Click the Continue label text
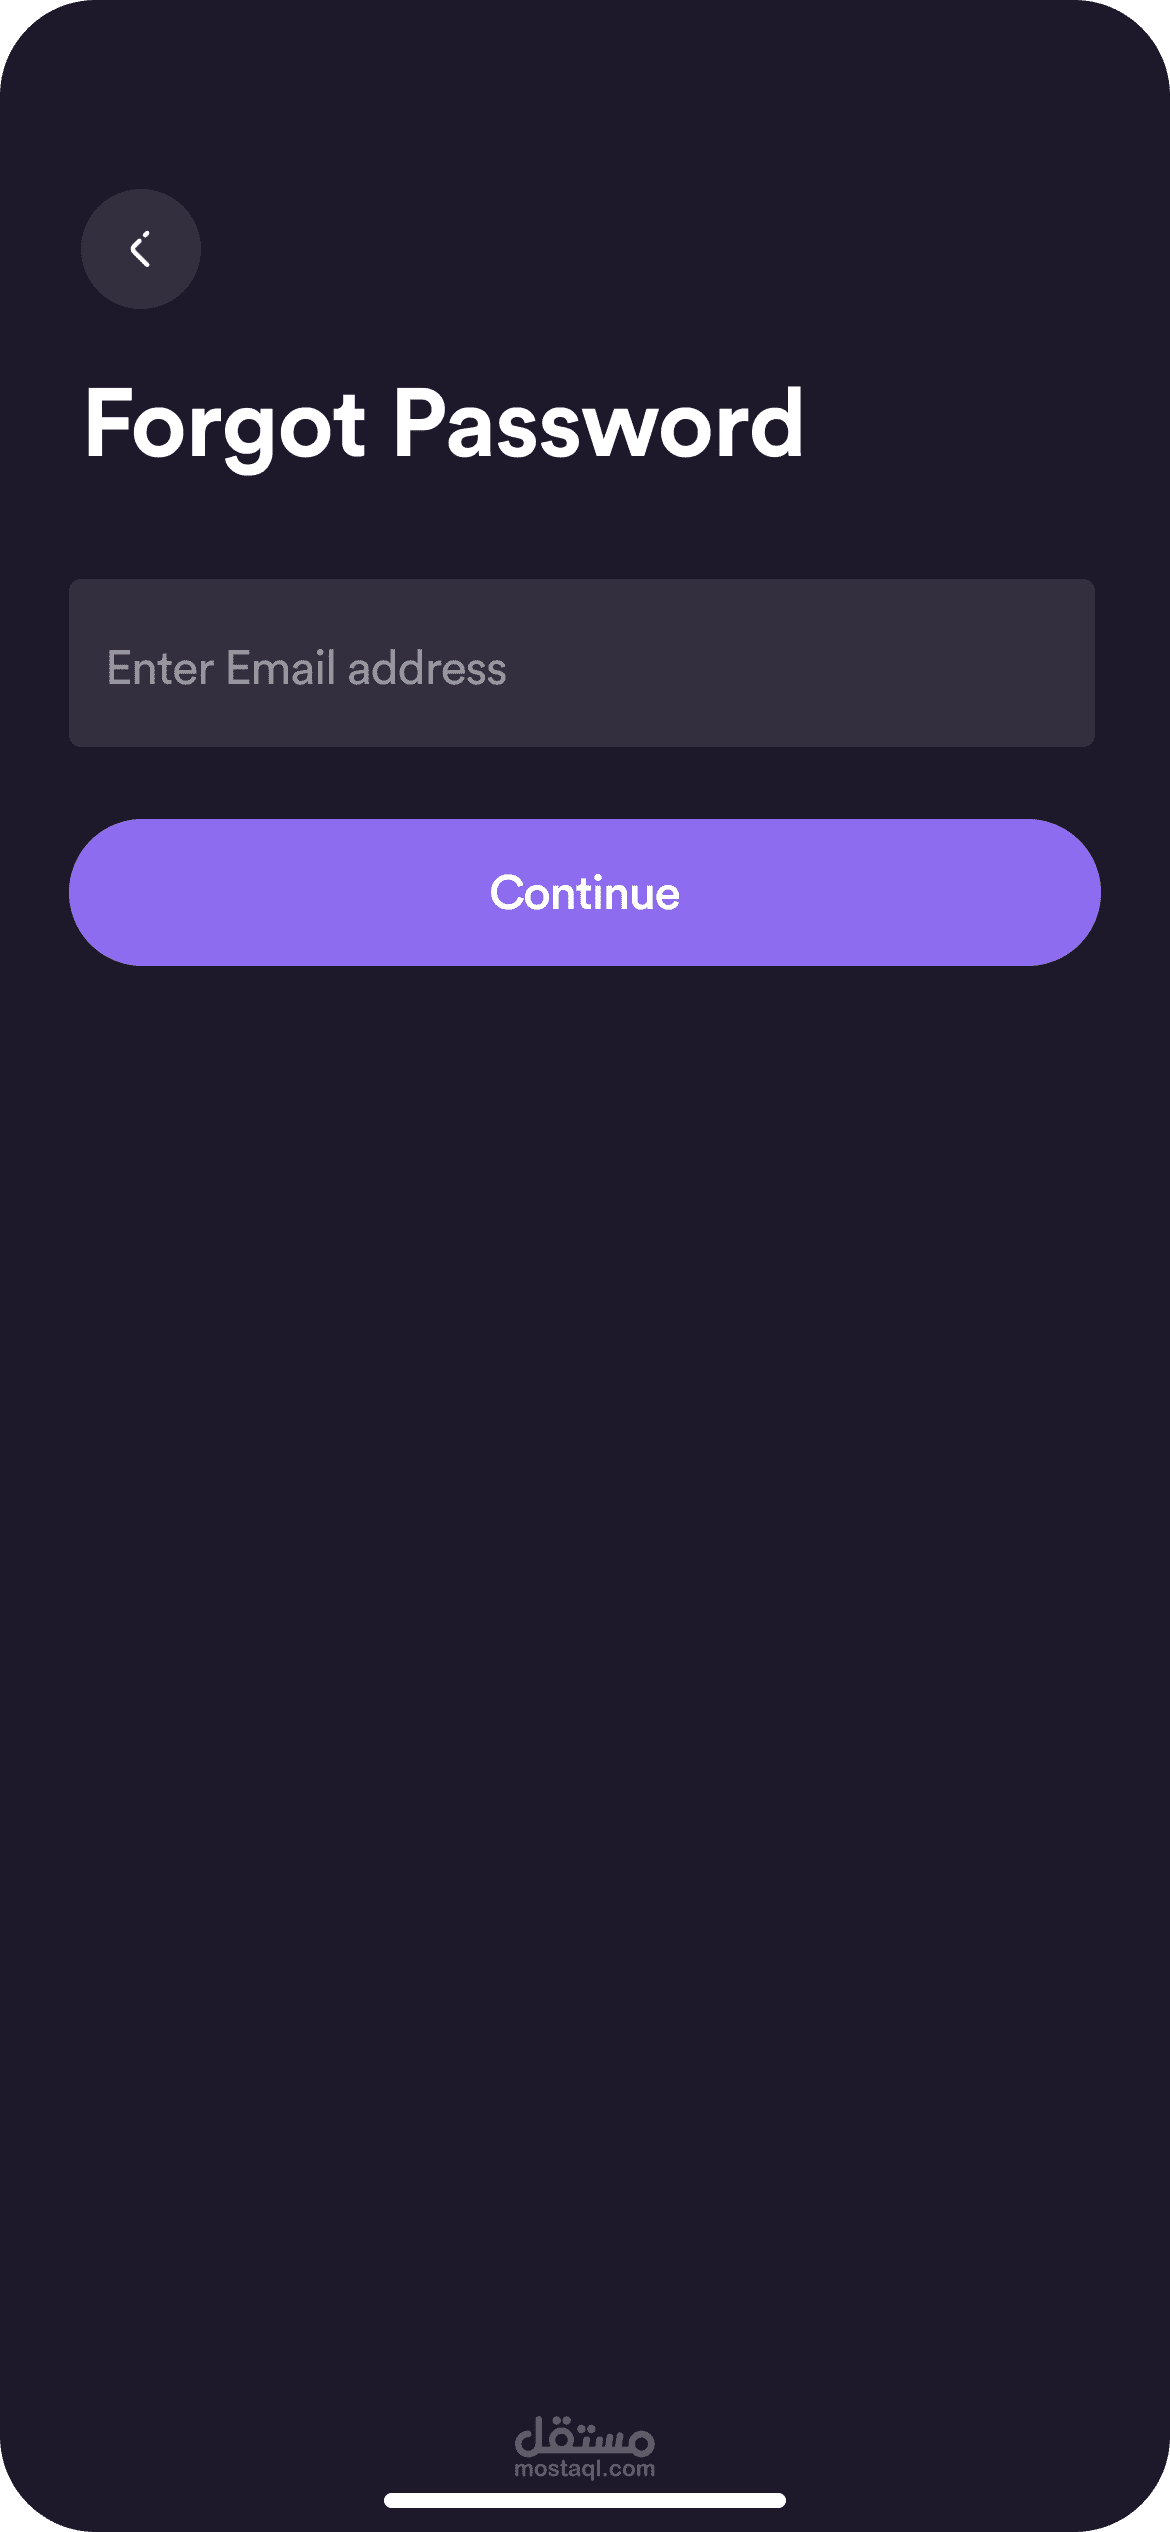Image resolution: width=1170 pixels, height=2532 pixels. 584,893
